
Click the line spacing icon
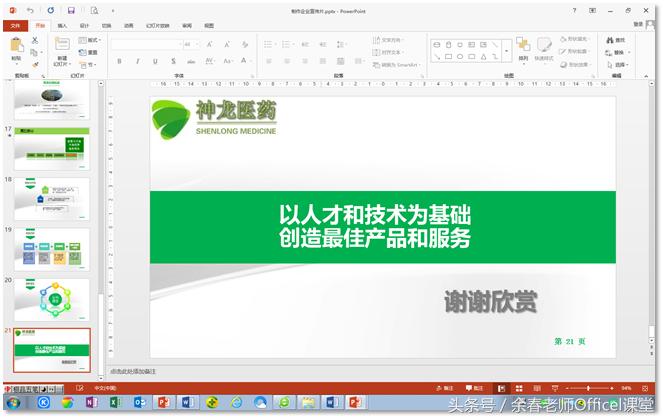[x=340, y=44]
